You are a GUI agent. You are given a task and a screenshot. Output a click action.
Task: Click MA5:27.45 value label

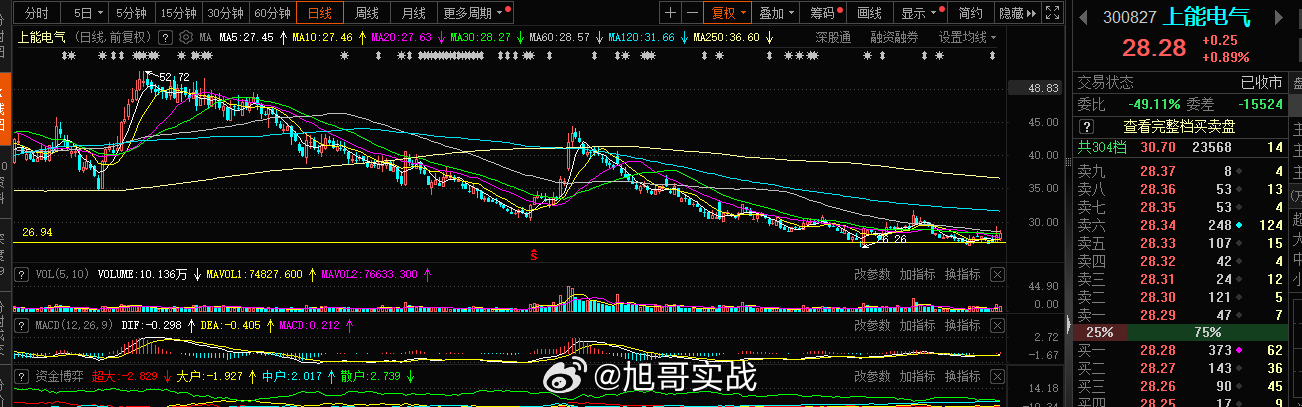[x=246, y=37]
